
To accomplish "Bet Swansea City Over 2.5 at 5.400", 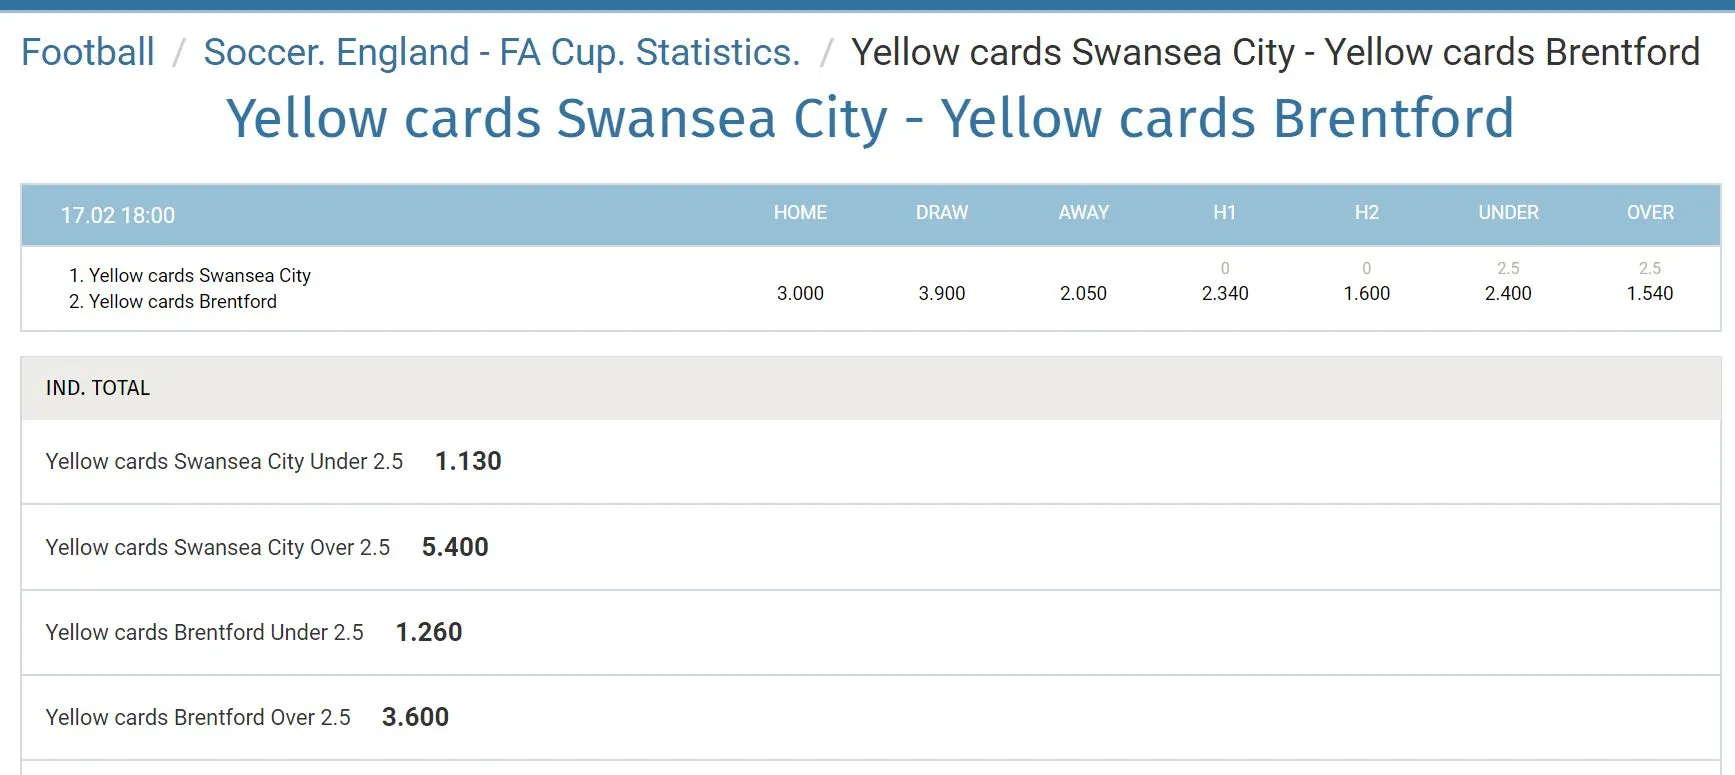I will (455, 547).
